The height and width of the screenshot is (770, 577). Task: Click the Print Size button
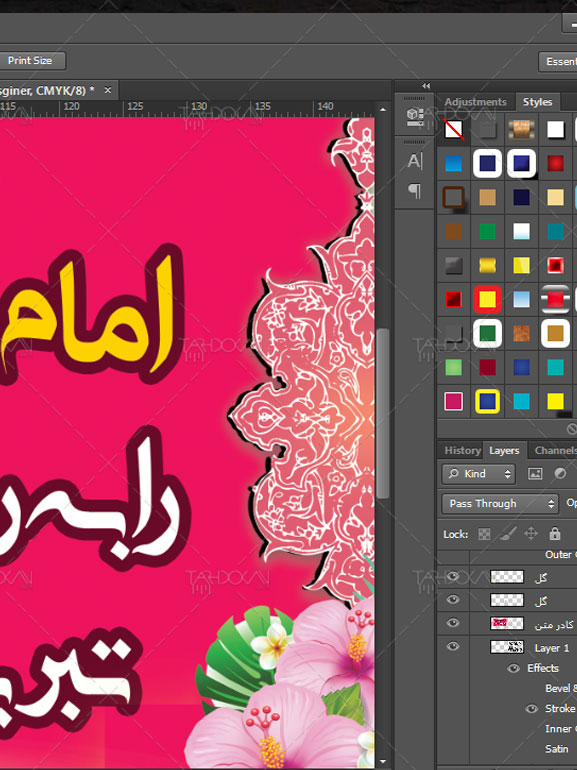pos(30,60)
